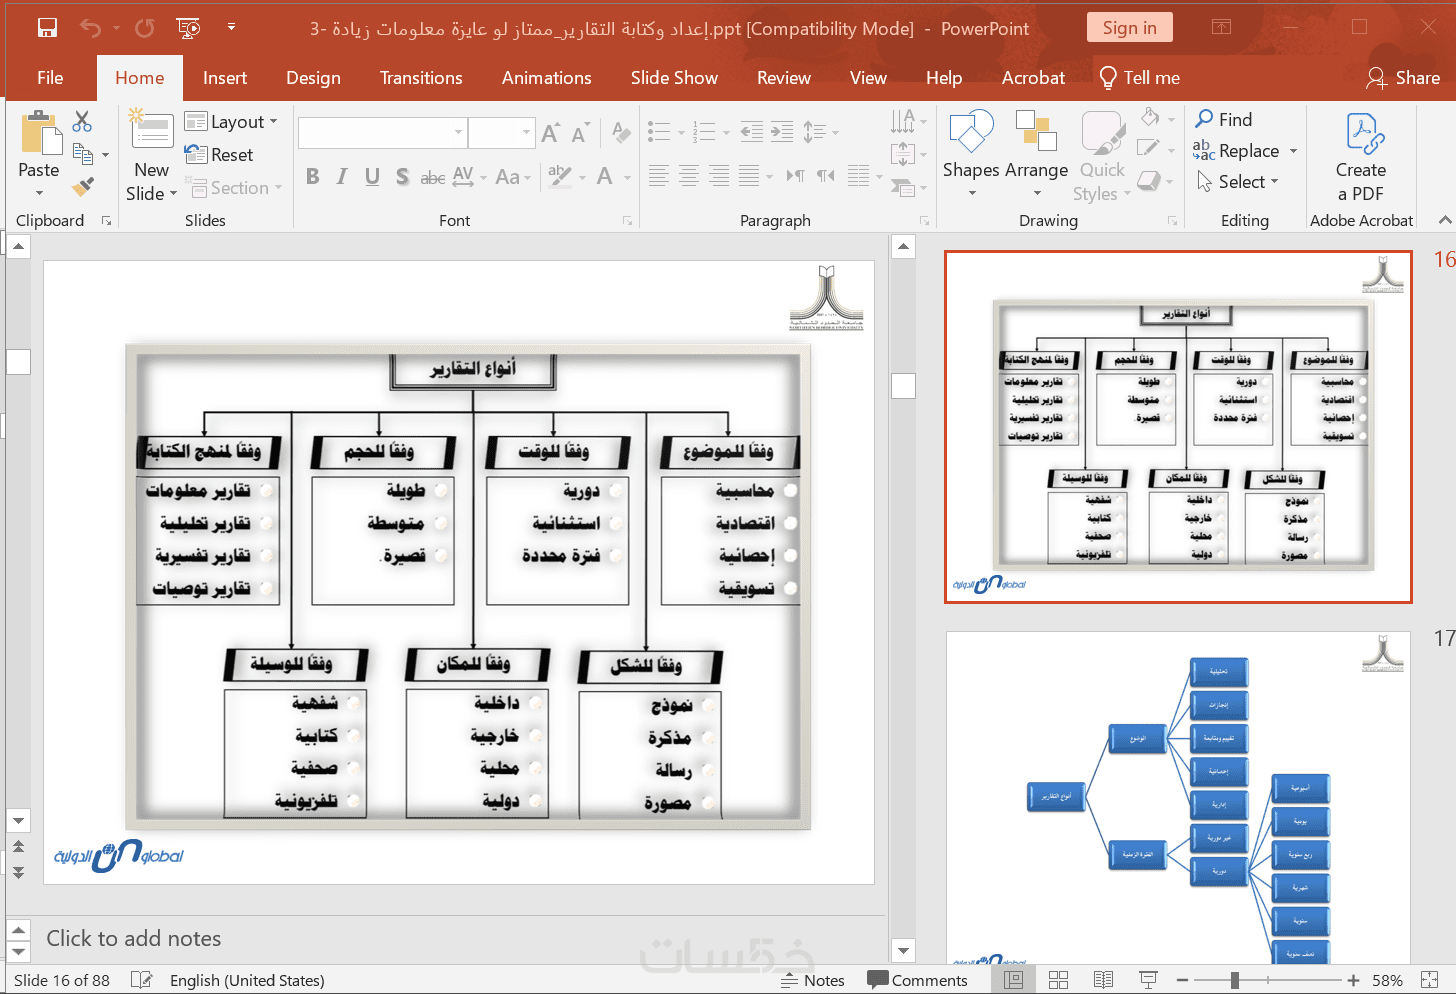Toggle Bold formatting
This screenshot has width=1456, height=994.
(x=313, y=177)
